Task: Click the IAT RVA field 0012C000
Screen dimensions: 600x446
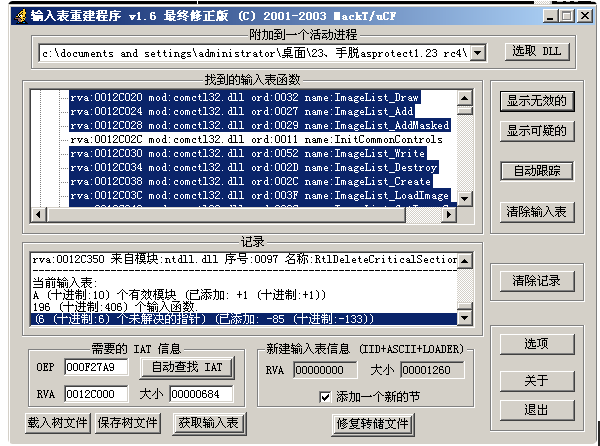Action: [96, 394]
